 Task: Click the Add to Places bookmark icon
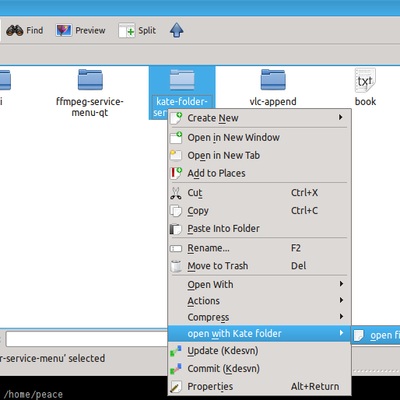[176, 173]
